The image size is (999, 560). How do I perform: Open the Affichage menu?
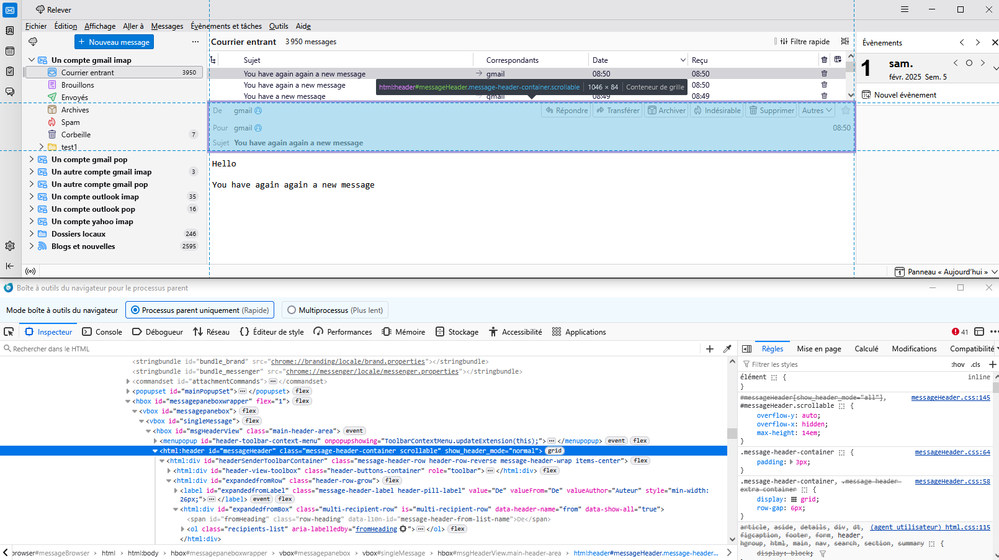point(100,26)
